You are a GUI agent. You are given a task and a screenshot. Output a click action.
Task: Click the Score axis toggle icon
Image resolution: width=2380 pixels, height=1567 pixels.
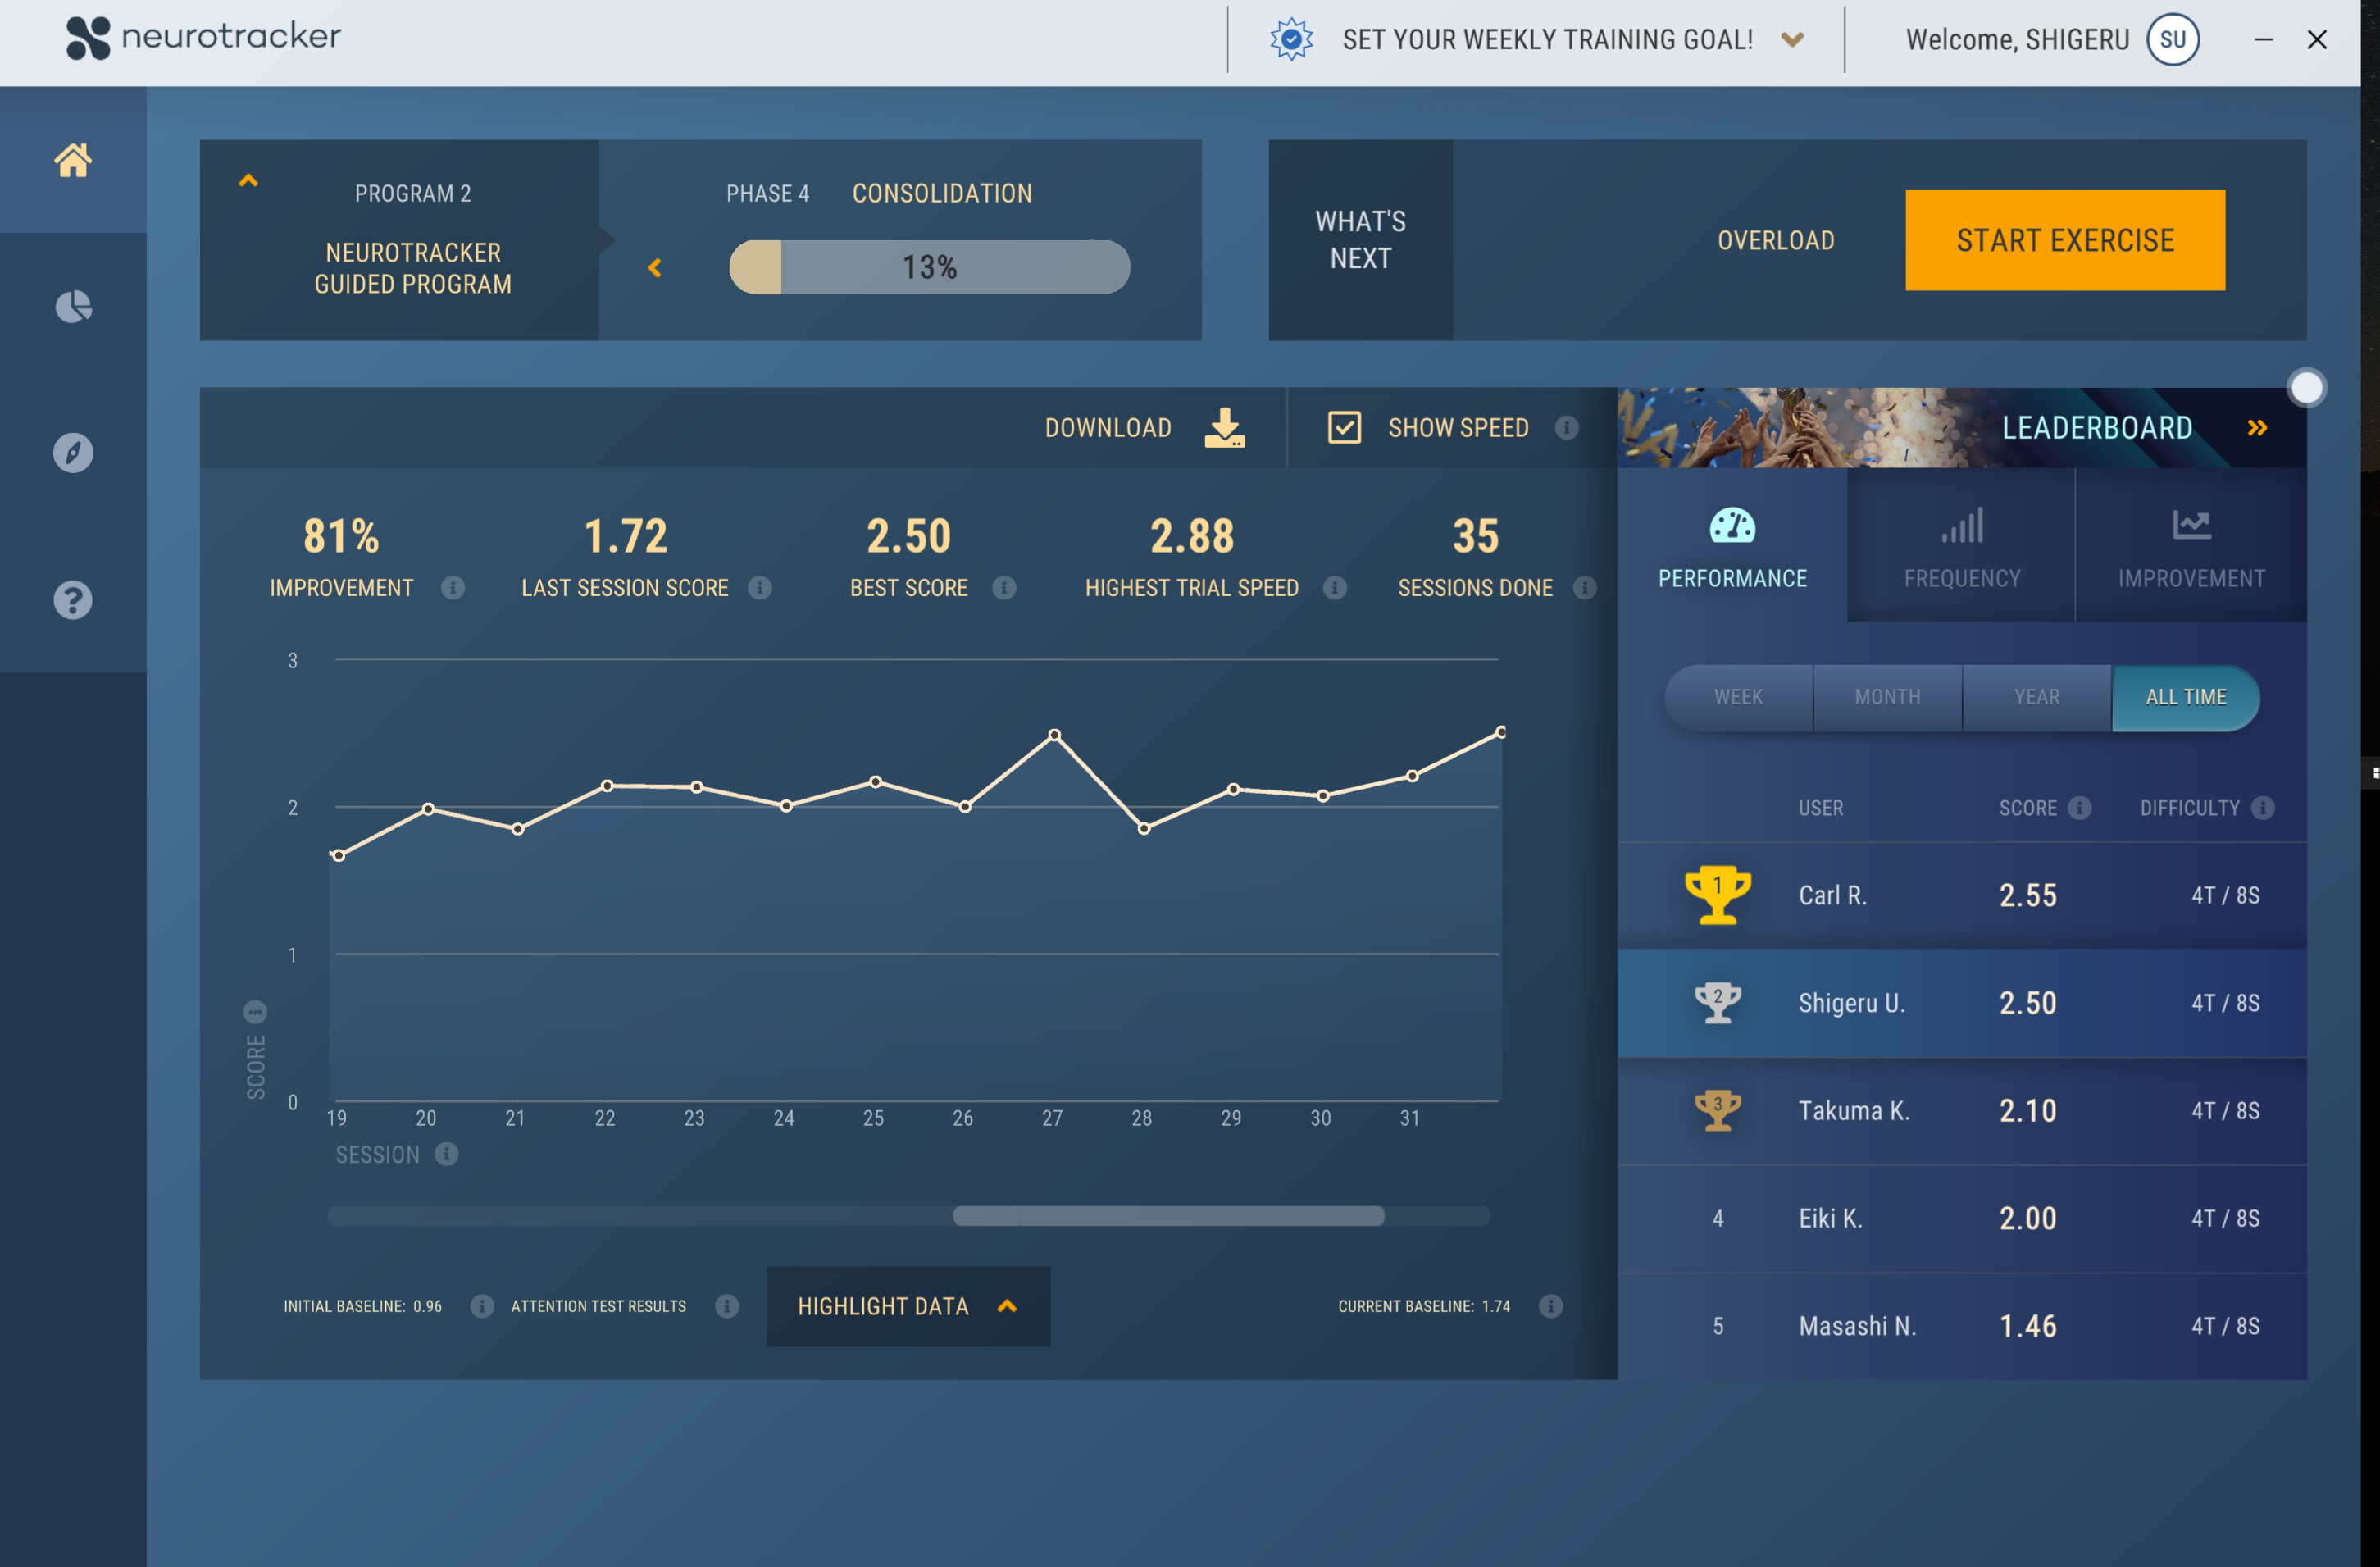(x=255, y=1012)
